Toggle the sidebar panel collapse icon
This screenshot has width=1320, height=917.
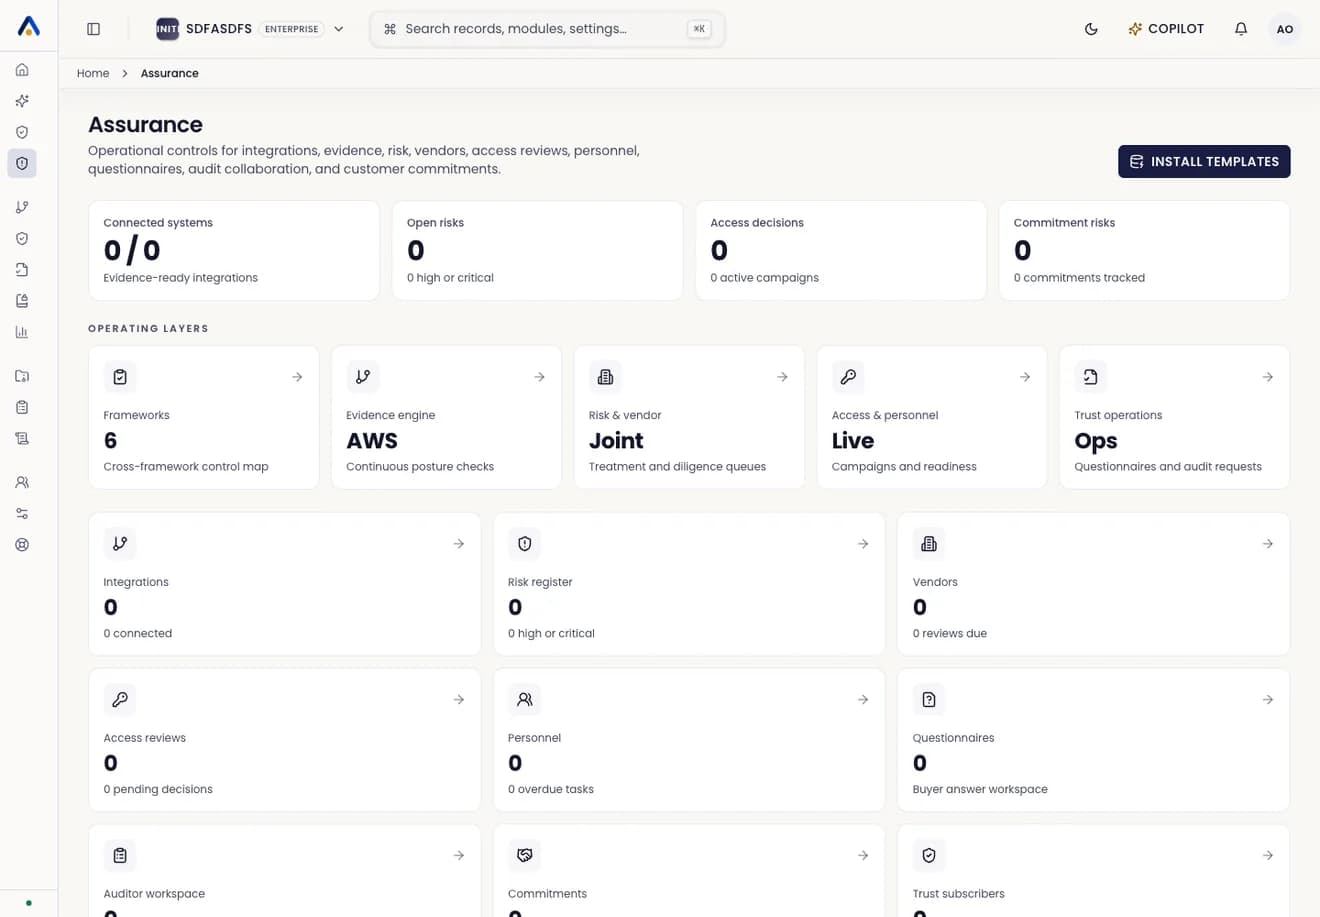coord(93,29)
